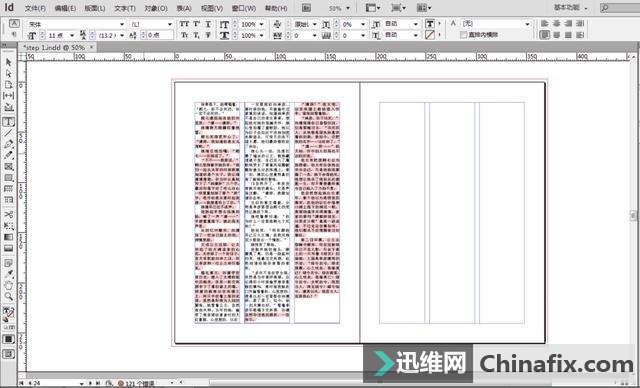
Task: Open the 视图(V) menu
Action: [212, 8]
